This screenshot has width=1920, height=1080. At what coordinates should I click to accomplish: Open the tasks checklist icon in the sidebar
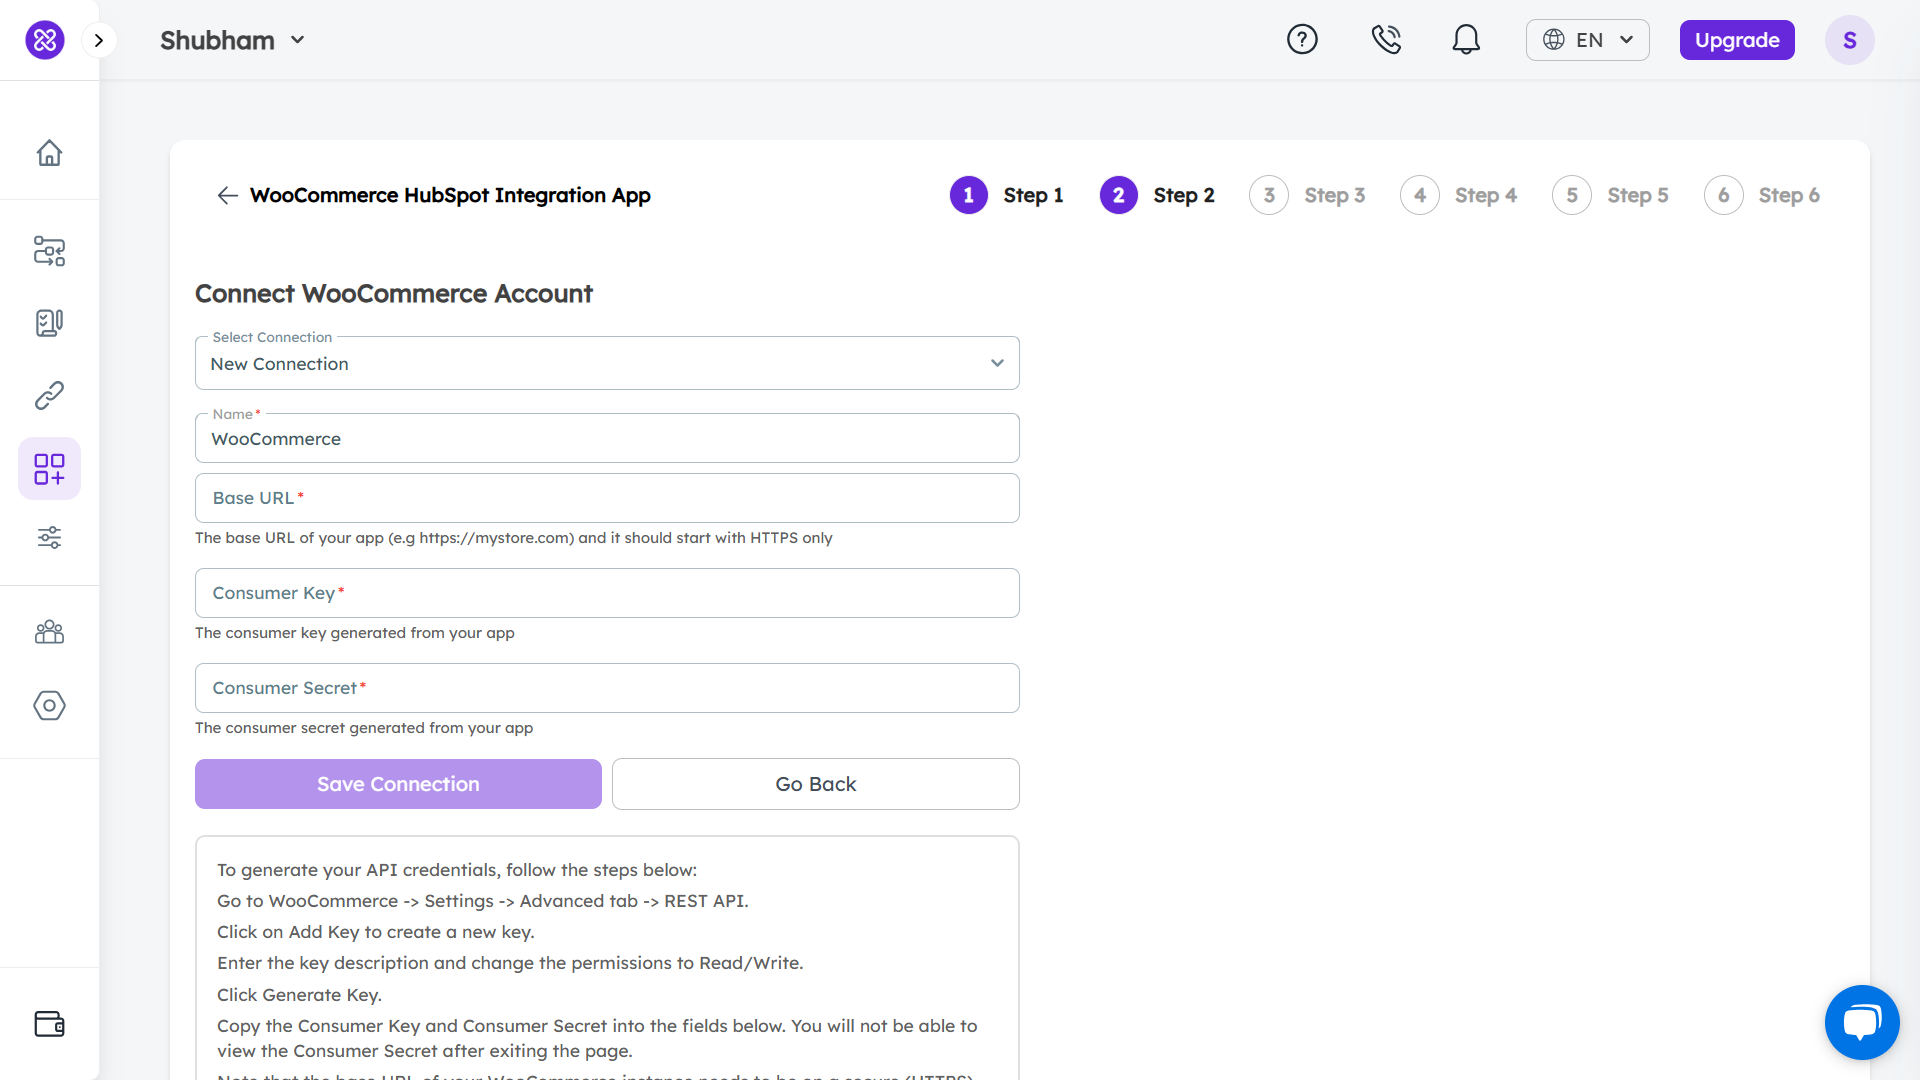tap(49, 323)
